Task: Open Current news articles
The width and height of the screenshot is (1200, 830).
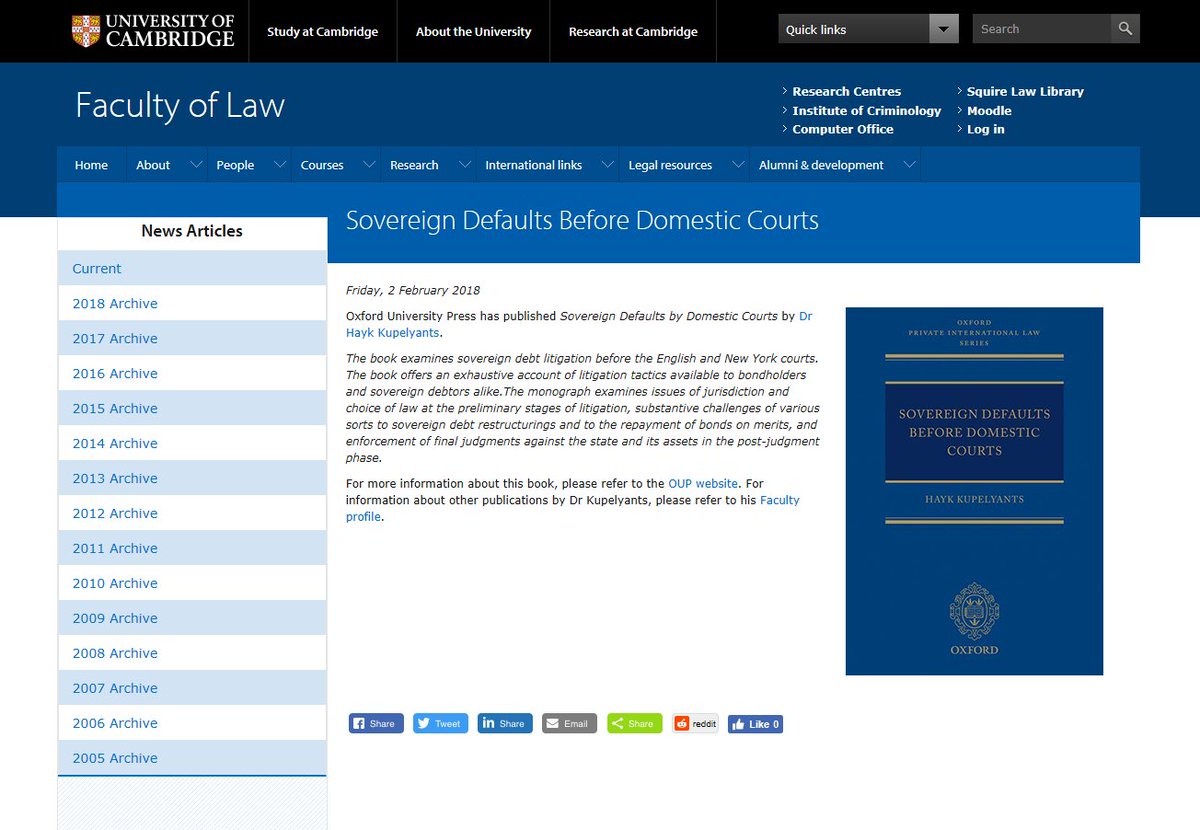Action: 192,268
